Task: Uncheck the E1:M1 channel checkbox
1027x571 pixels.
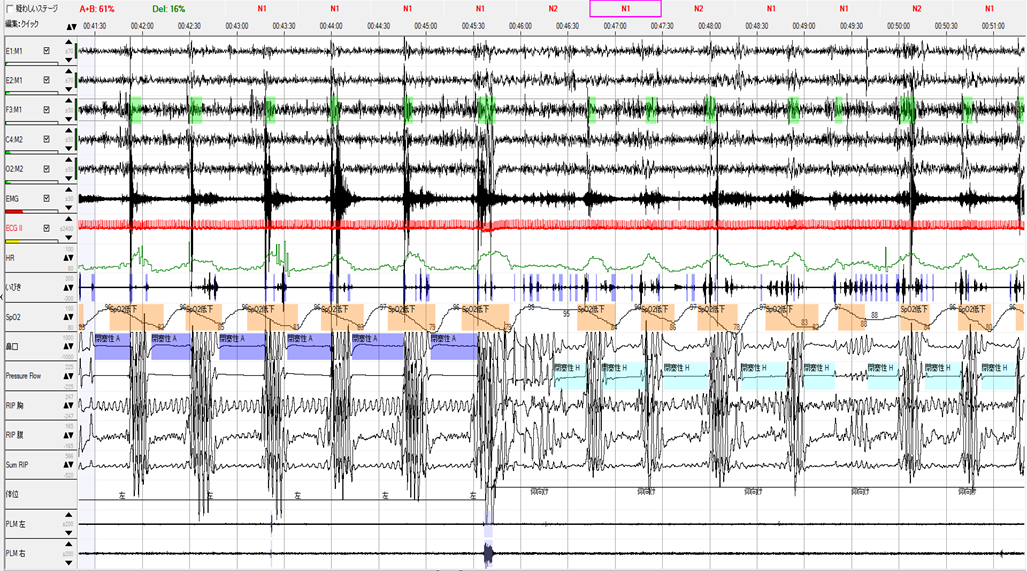Action: [47, 50]
